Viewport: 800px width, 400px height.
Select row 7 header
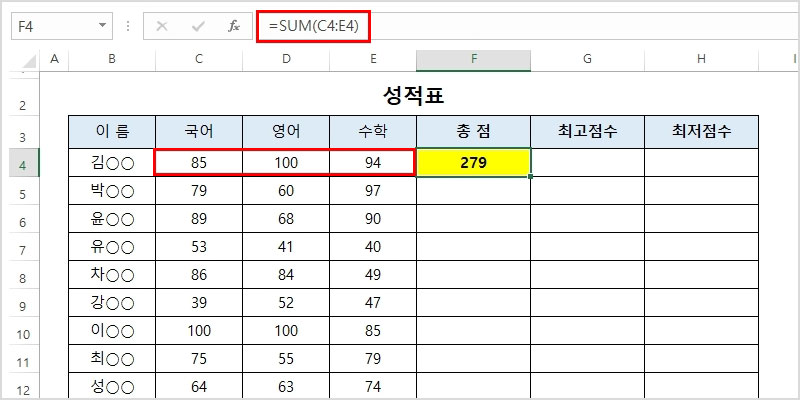tap(23, 247)
